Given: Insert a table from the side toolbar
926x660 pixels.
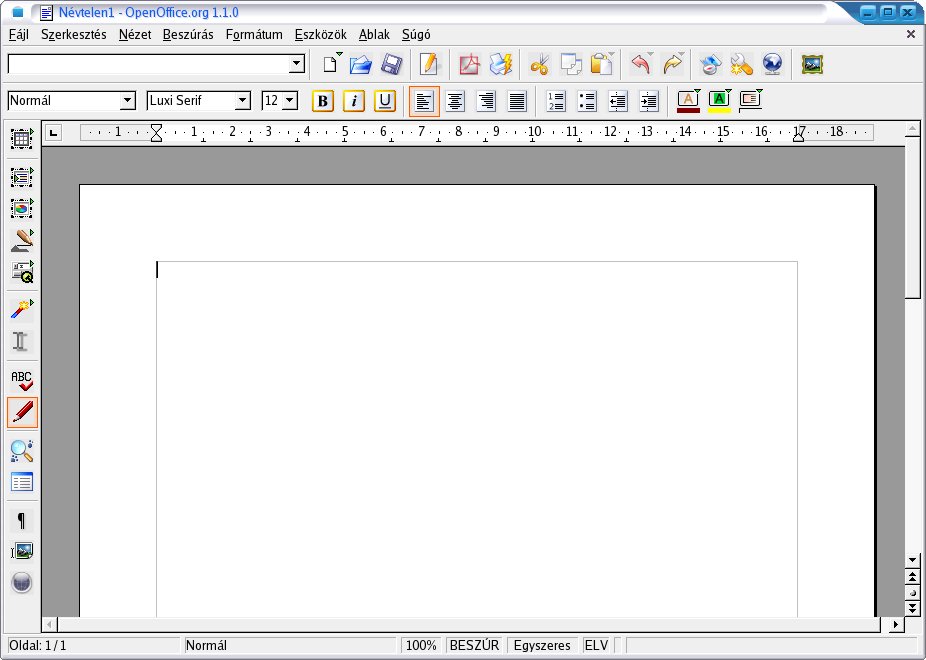Looking at the screenshot, I should (22, 139).
